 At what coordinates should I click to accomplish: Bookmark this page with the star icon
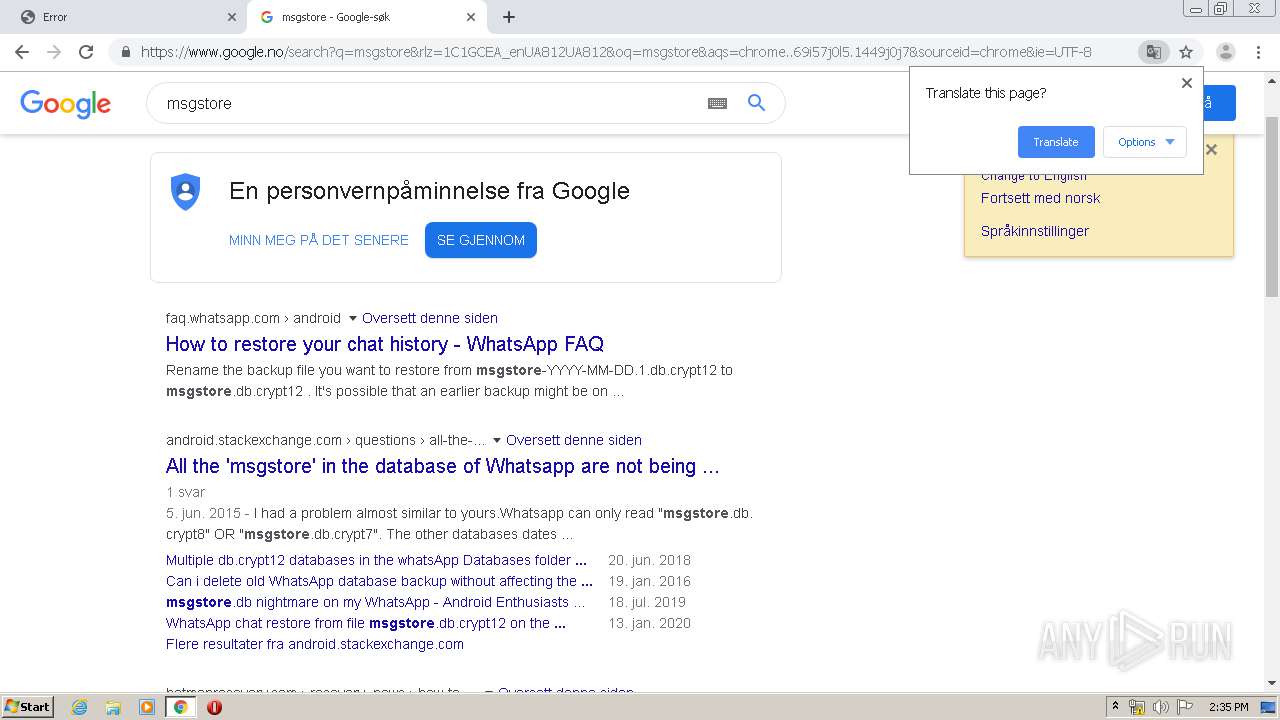pyautogui.click(x=1186, y=52)
